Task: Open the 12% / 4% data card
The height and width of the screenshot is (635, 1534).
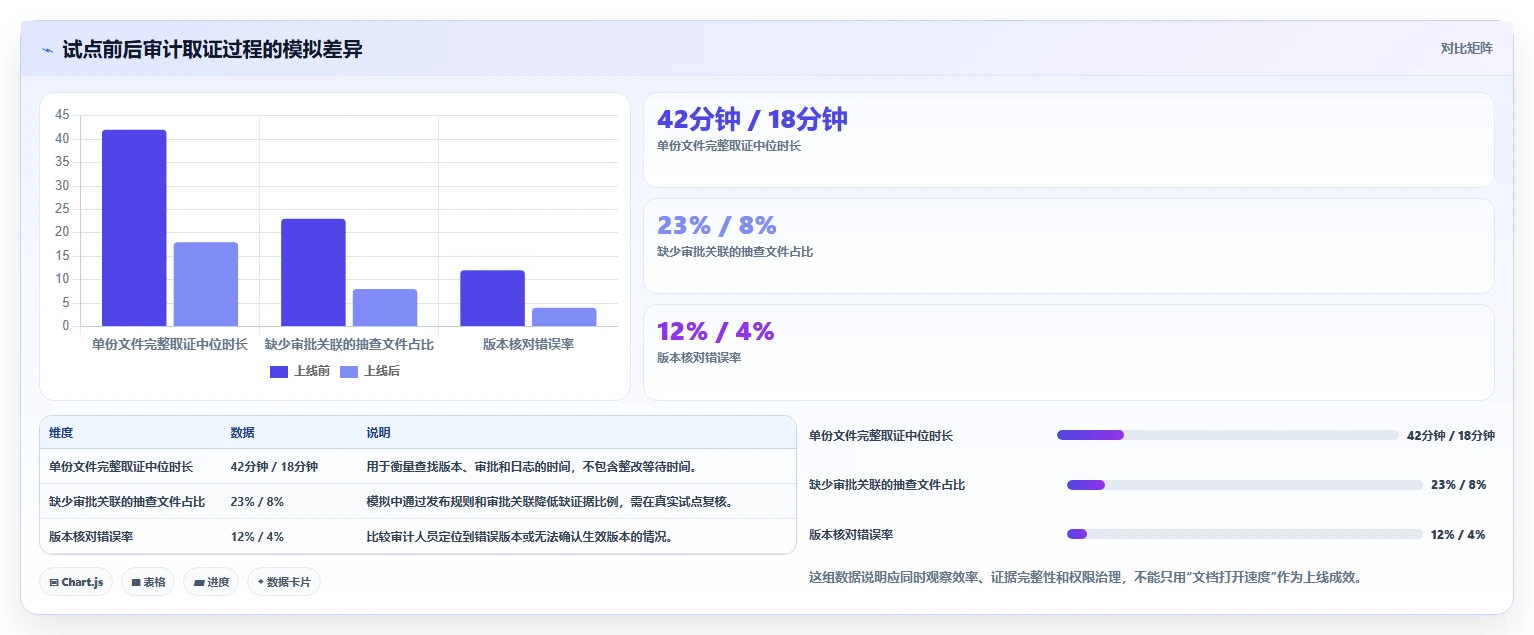Action: (x=1068, y=352)
